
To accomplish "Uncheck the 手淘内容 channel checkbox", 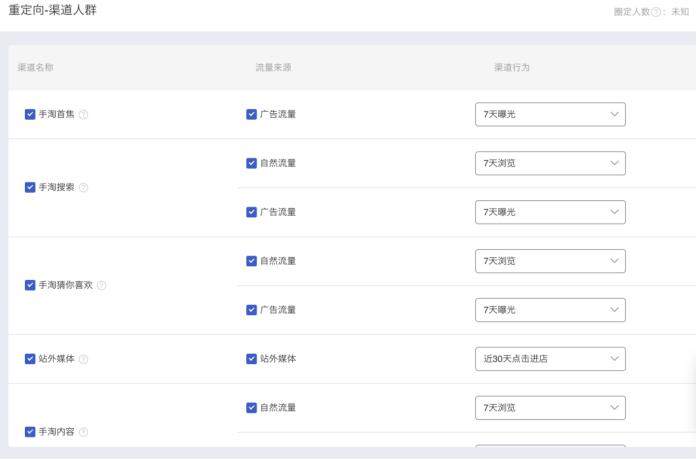I will (x=30, y=432).
